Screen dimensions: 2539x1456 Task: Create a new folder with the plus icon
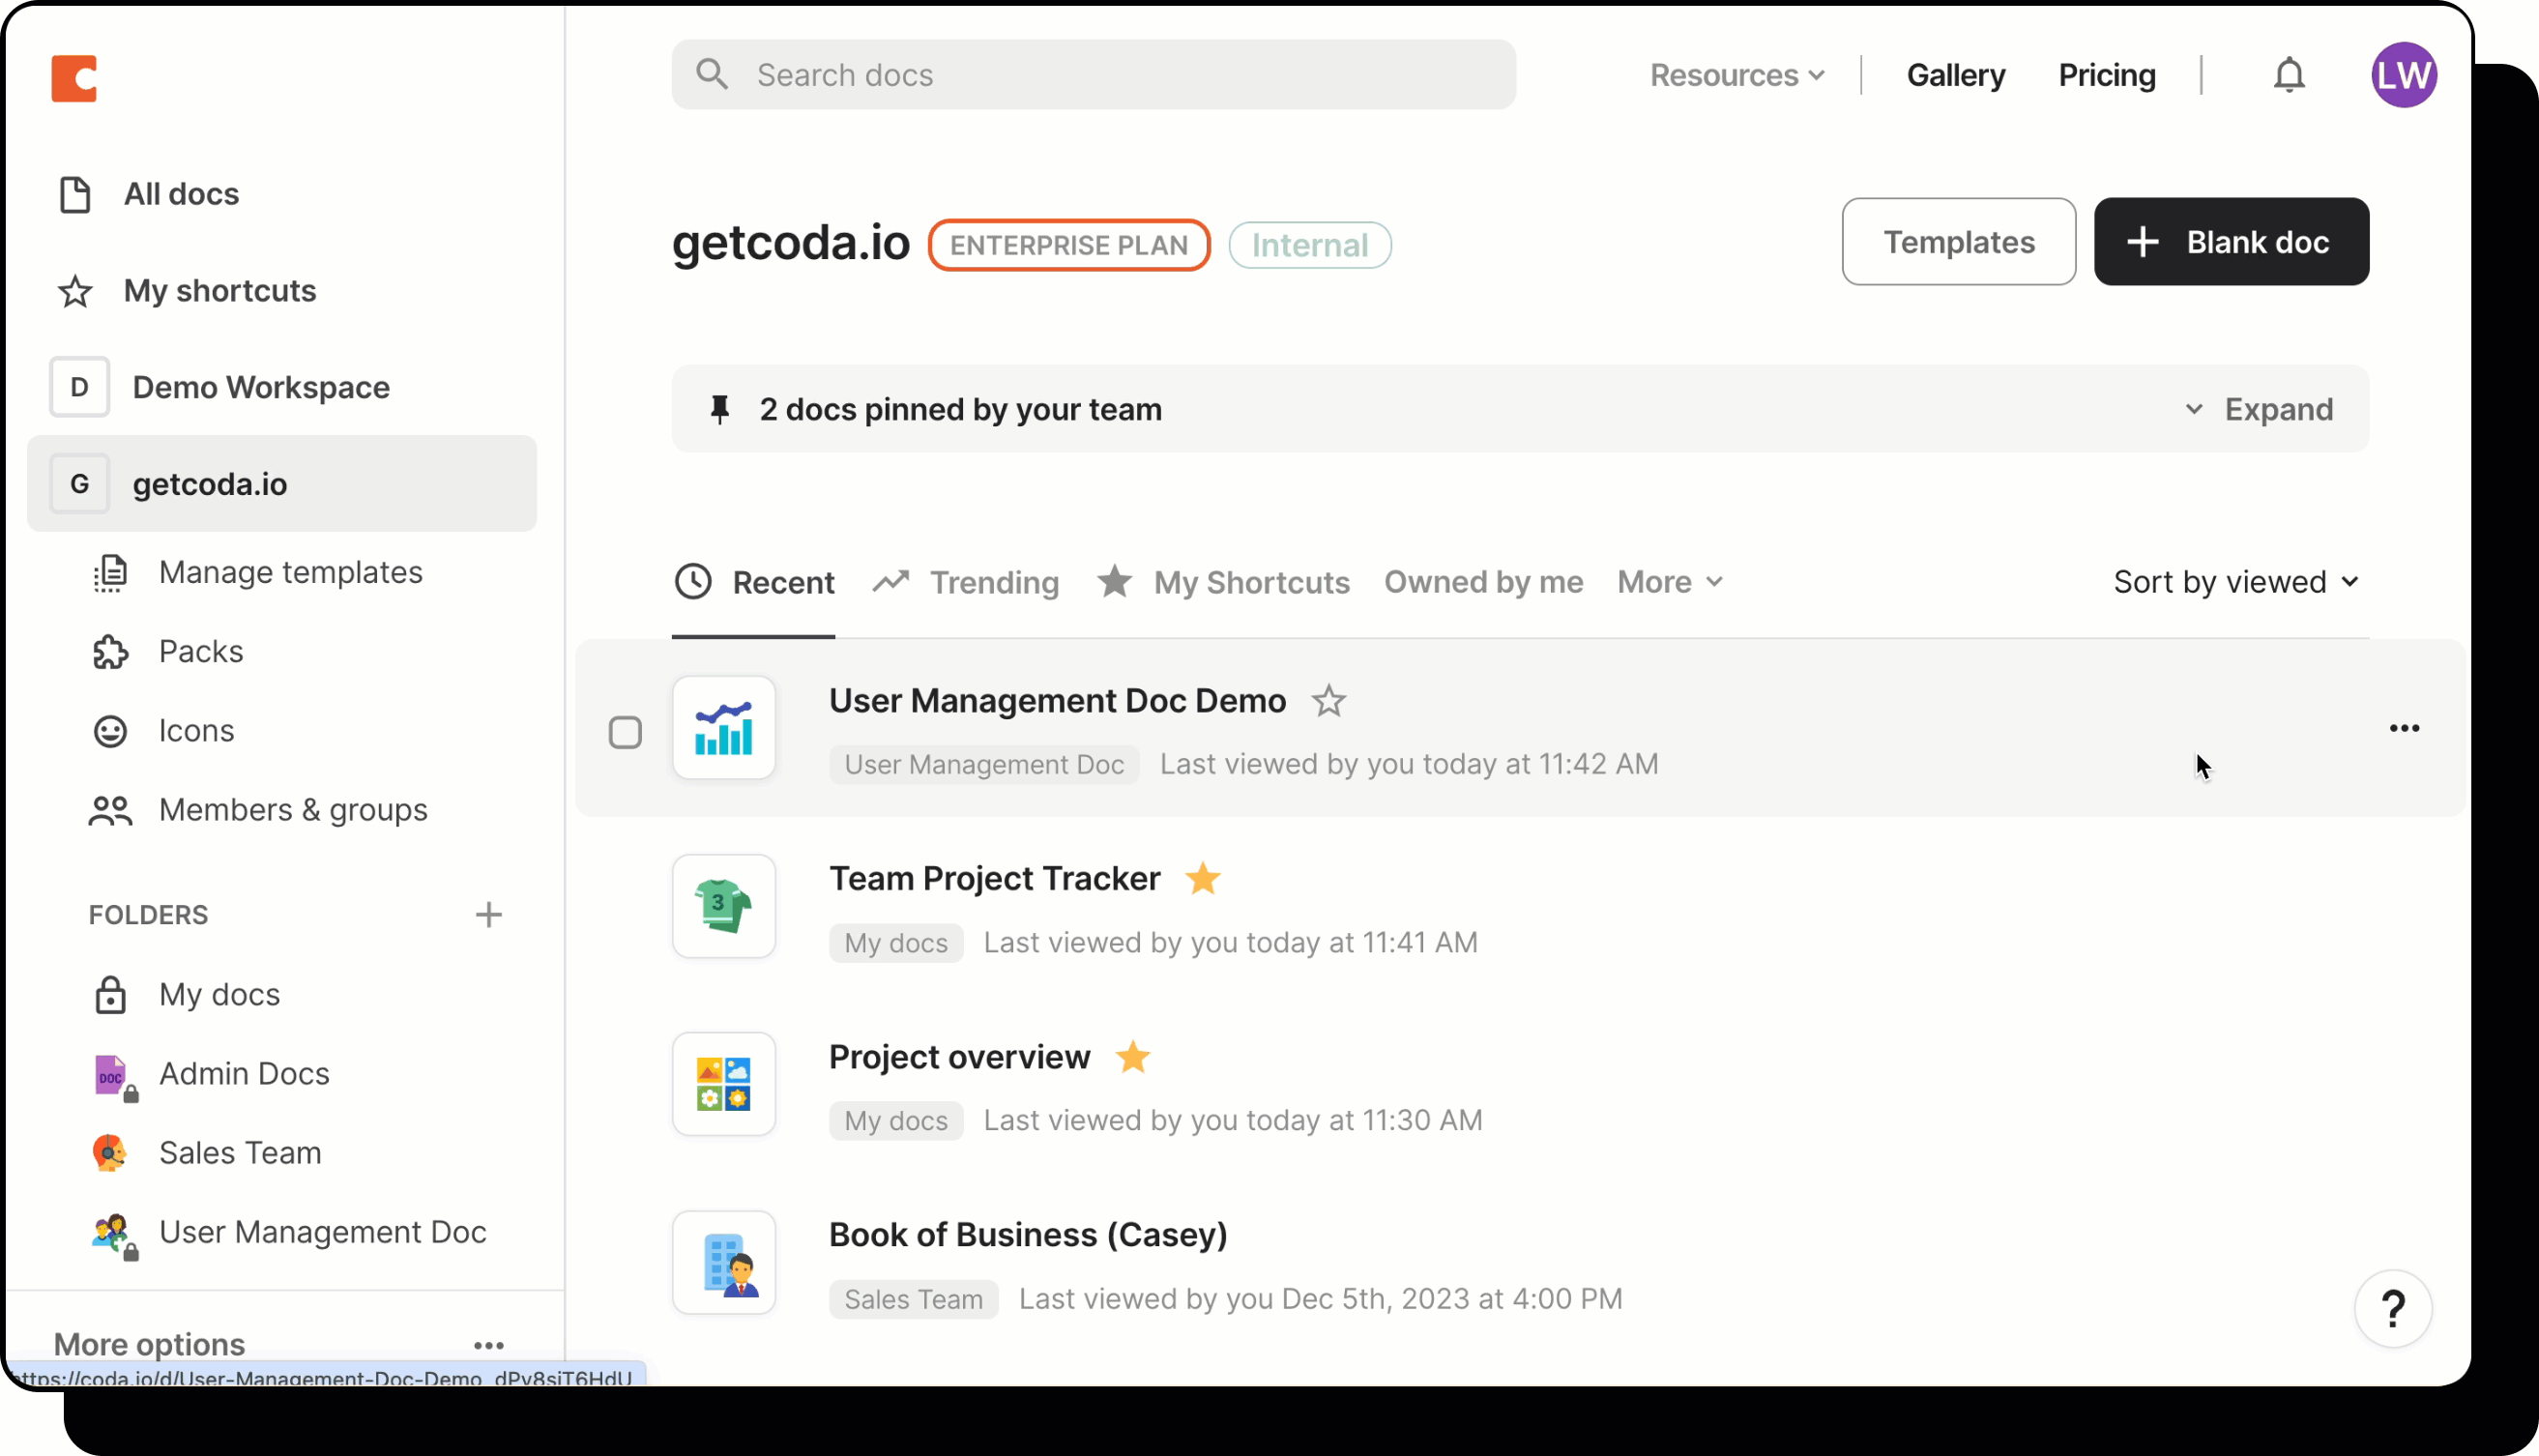[489, 914]
